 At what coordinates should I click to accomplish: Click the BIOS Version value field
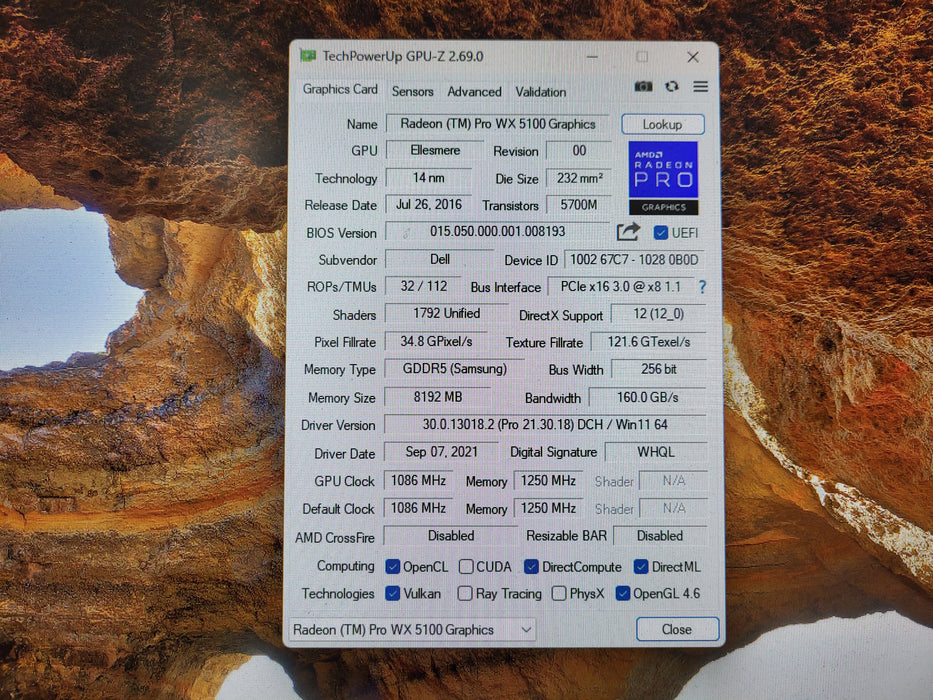click(x=497, y=232)
